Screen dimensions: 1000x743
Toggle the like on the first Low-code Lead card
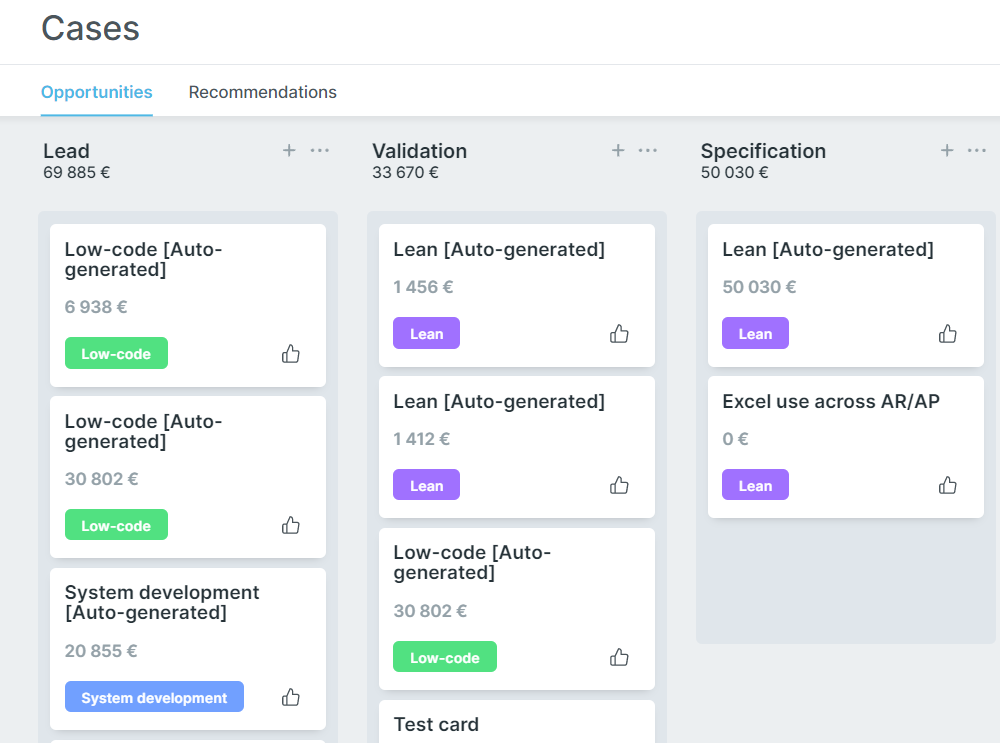click(290, 353)
